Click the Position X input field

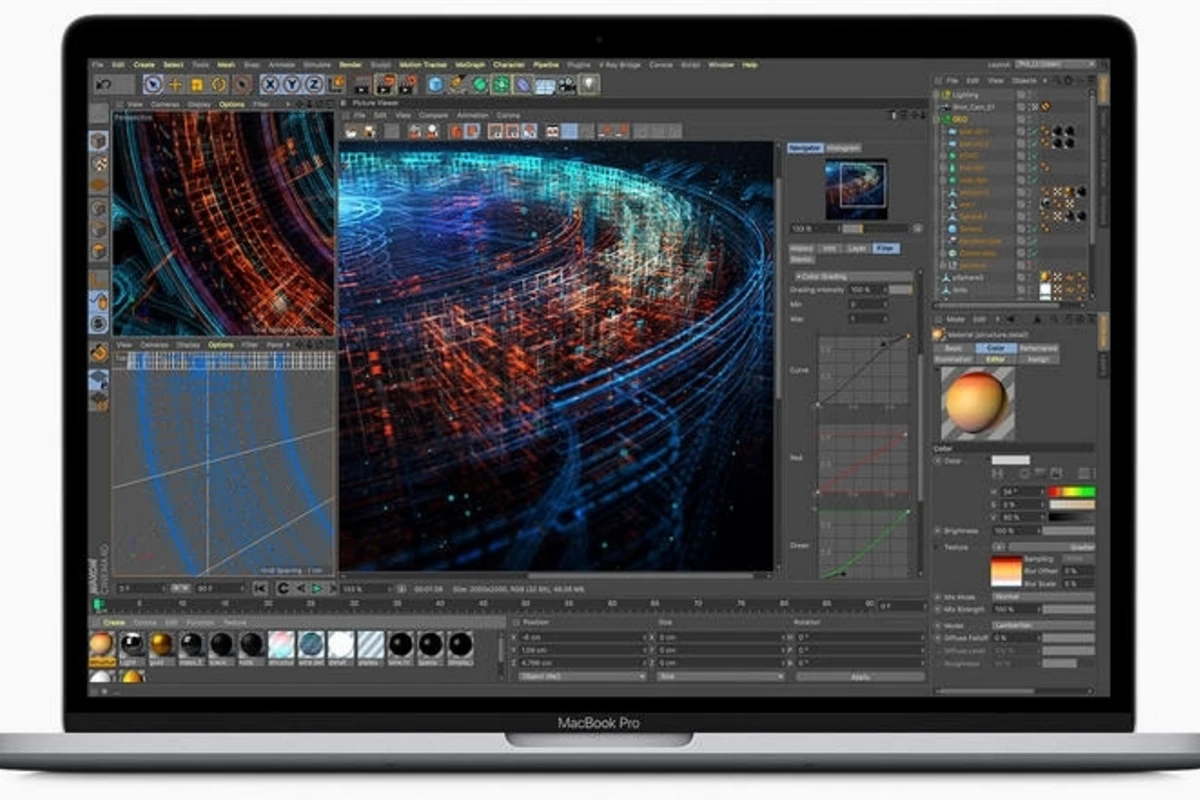(583, 637)
